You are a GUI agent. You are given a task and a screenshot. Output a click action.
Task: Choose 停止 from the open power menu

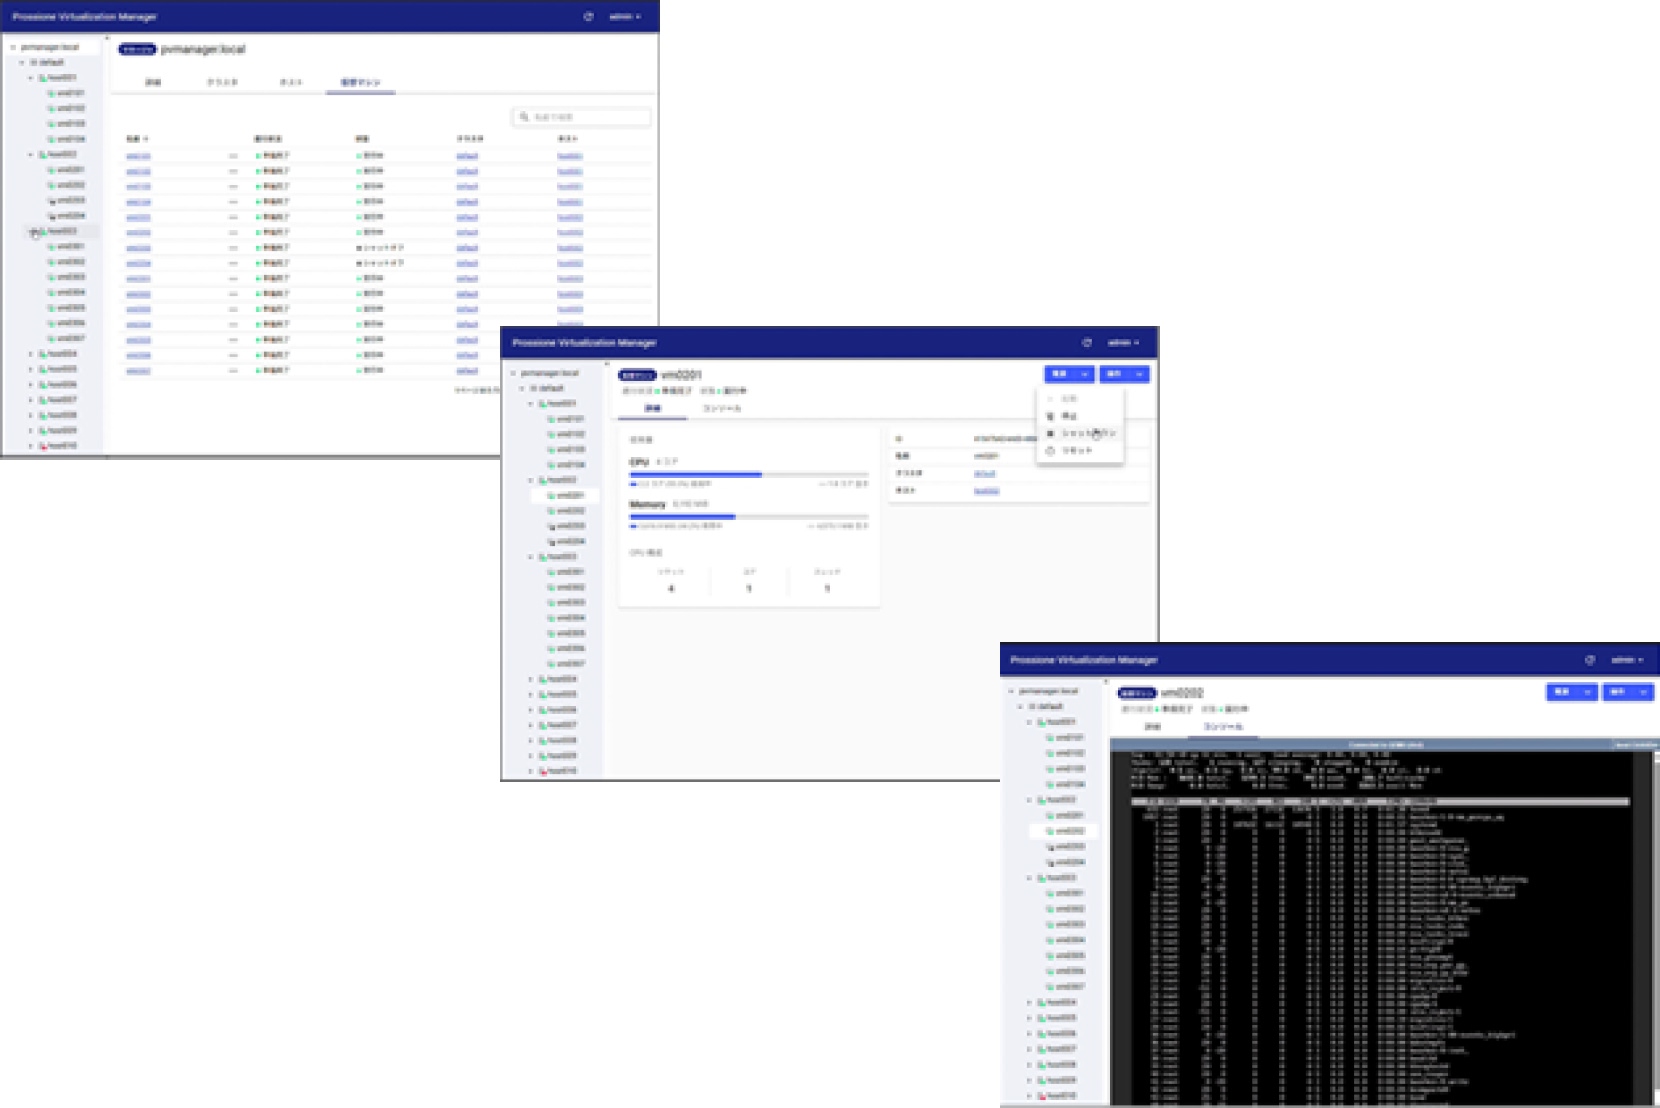1079,416
